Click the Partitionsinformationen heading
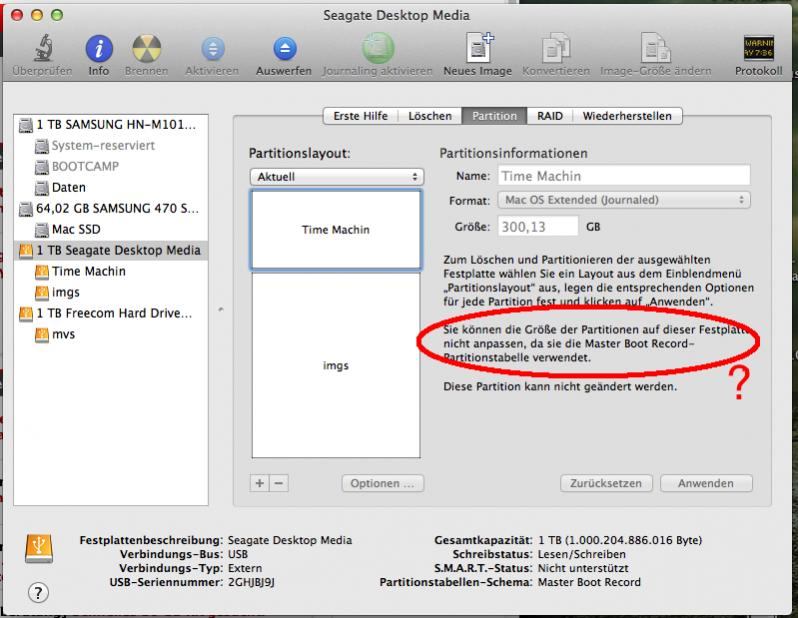Screen dimensions: 798x618 pyautogui.click(x=513, y=153)
